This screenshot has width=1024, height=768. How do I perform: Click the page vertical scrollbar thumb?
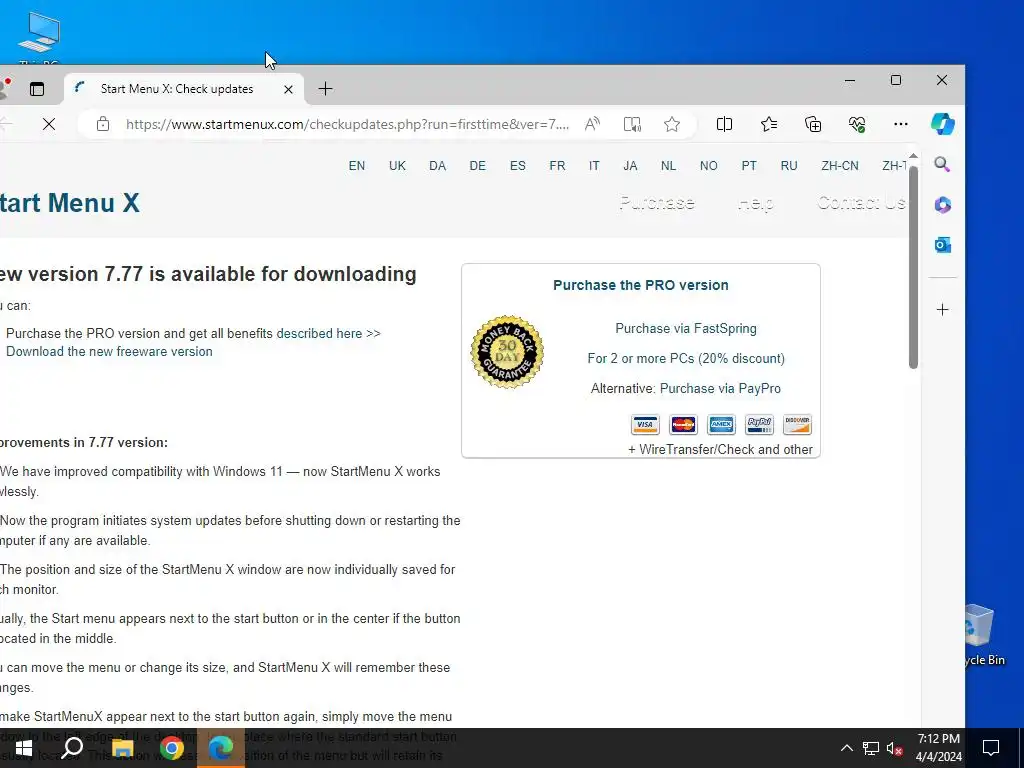click(913, 268)
